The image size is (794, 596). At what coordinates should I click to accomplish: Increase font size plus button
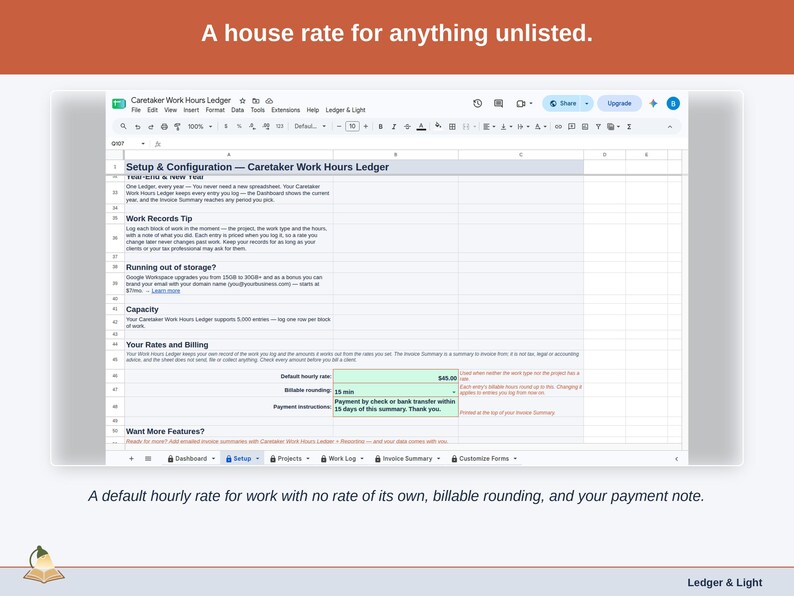(366, 127)
